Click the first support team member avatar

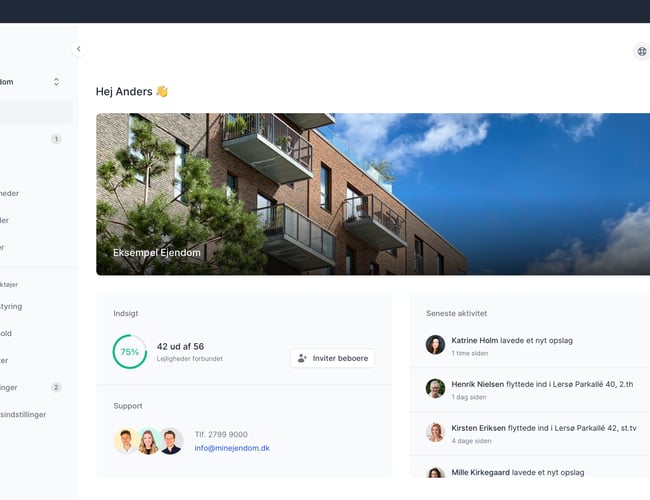(x=125, y=441)
